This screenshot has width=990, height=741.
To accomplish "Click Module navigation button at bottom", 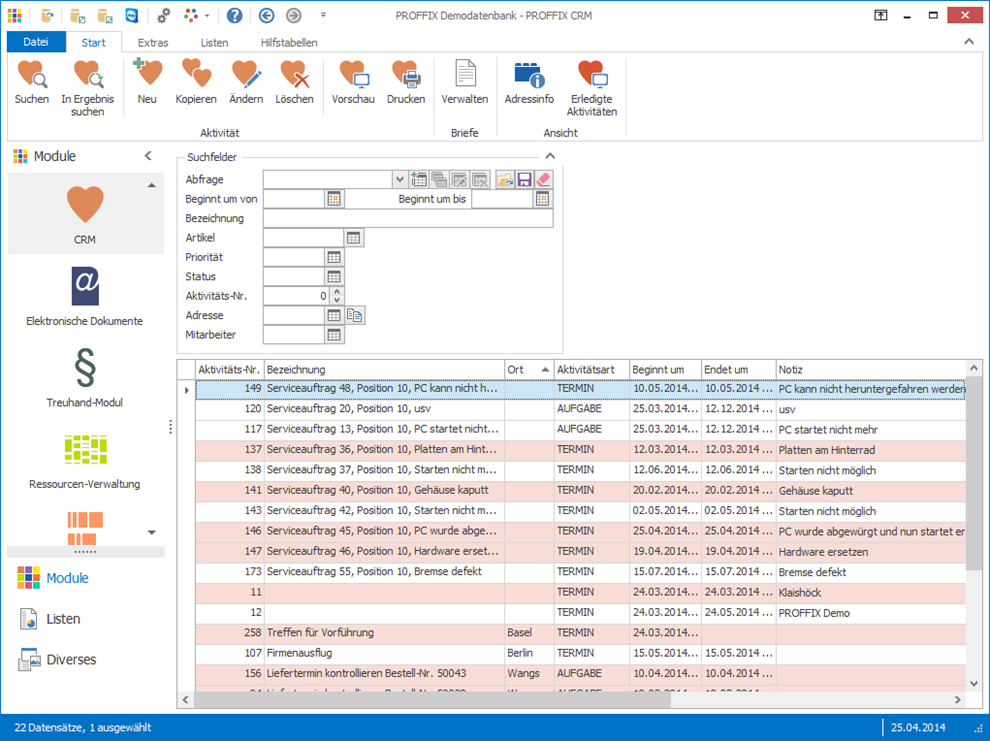I will click(x=53, y=578).
